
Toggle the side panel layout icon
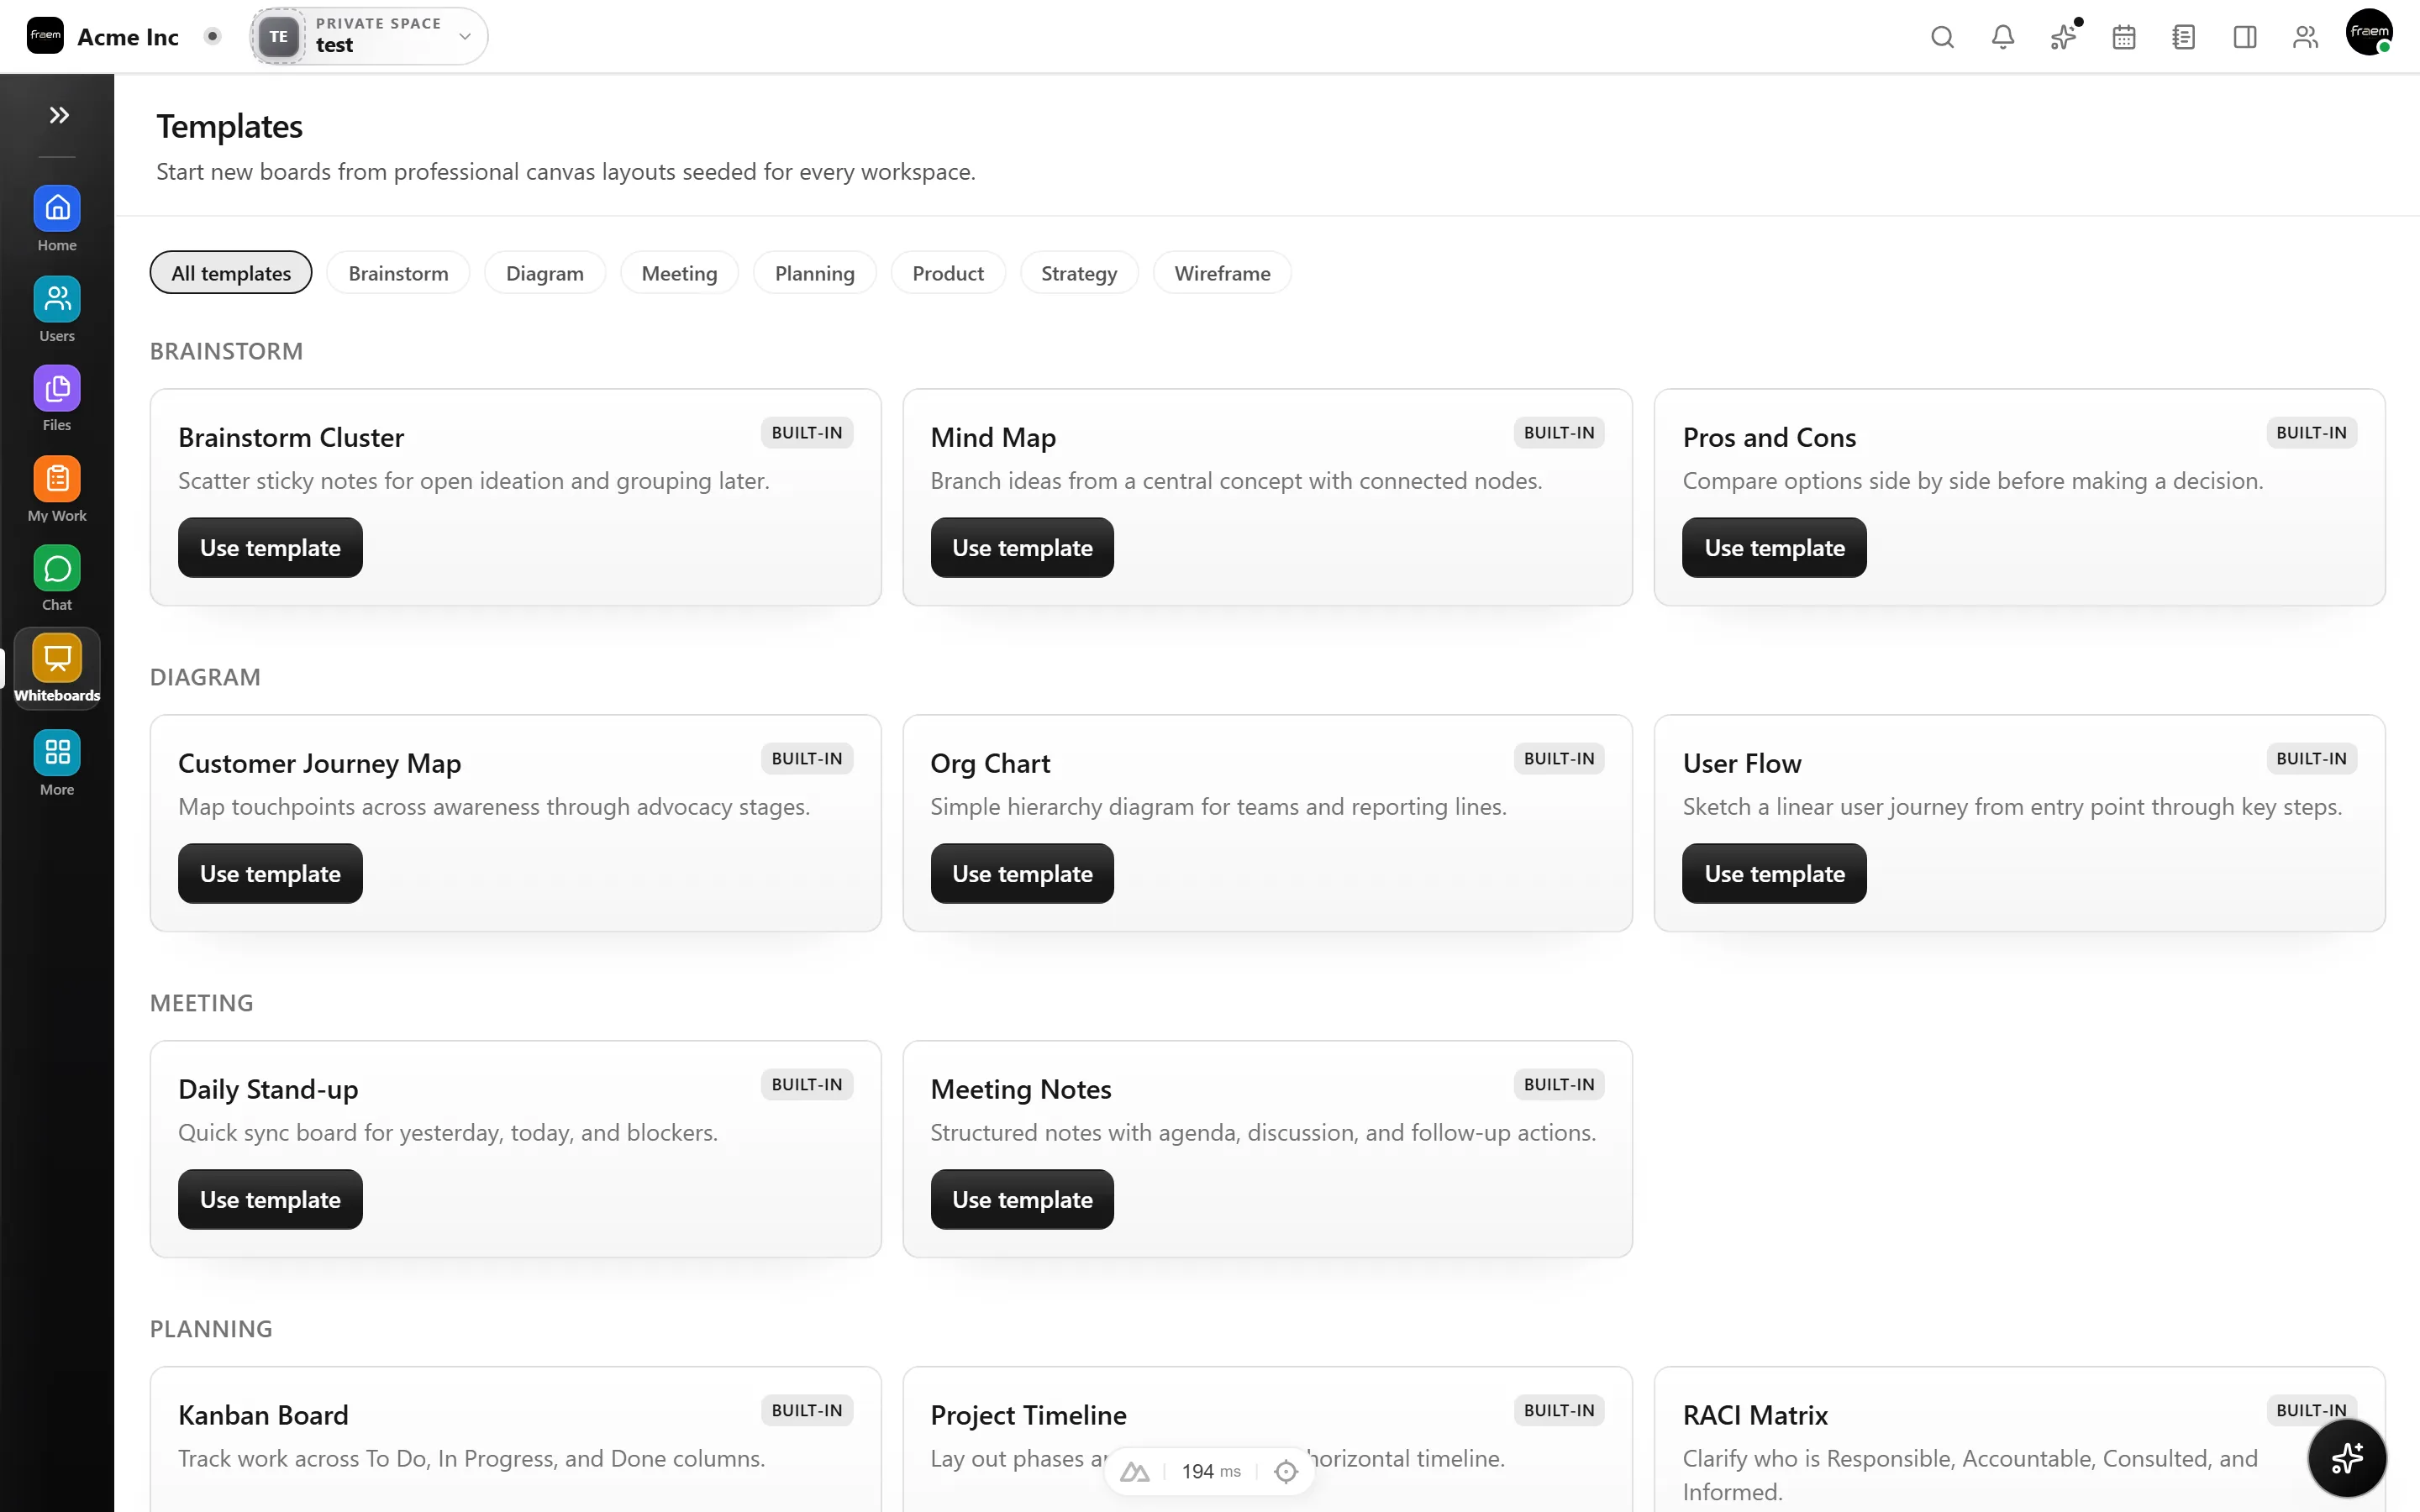click(2245, 37)
